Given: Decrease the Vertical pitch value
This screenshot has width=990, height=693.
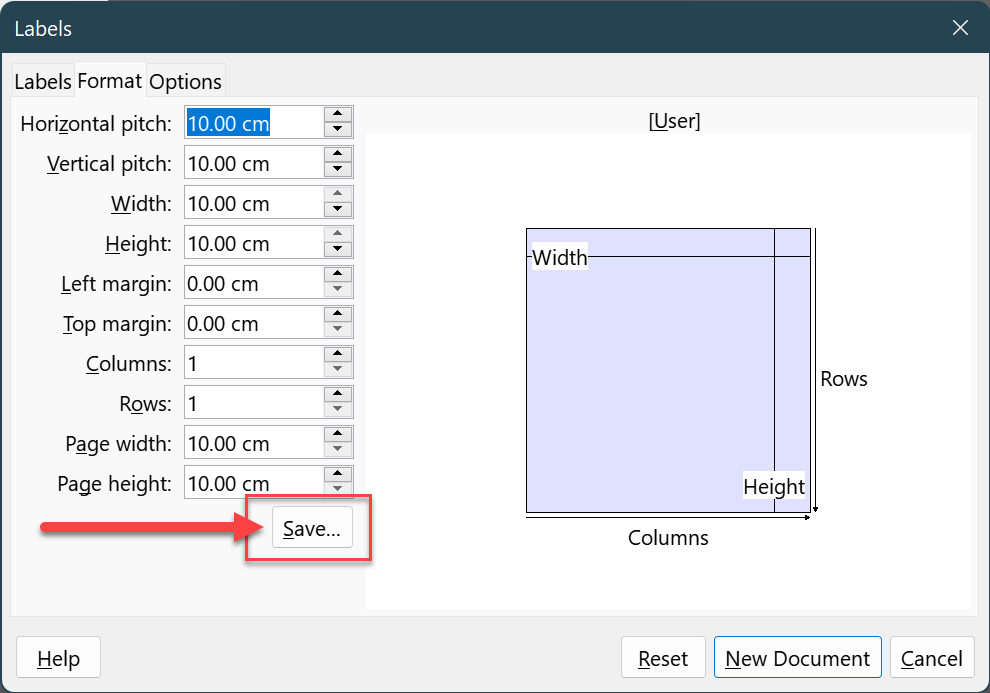Looking at the screenshot, I should [338, 170].
